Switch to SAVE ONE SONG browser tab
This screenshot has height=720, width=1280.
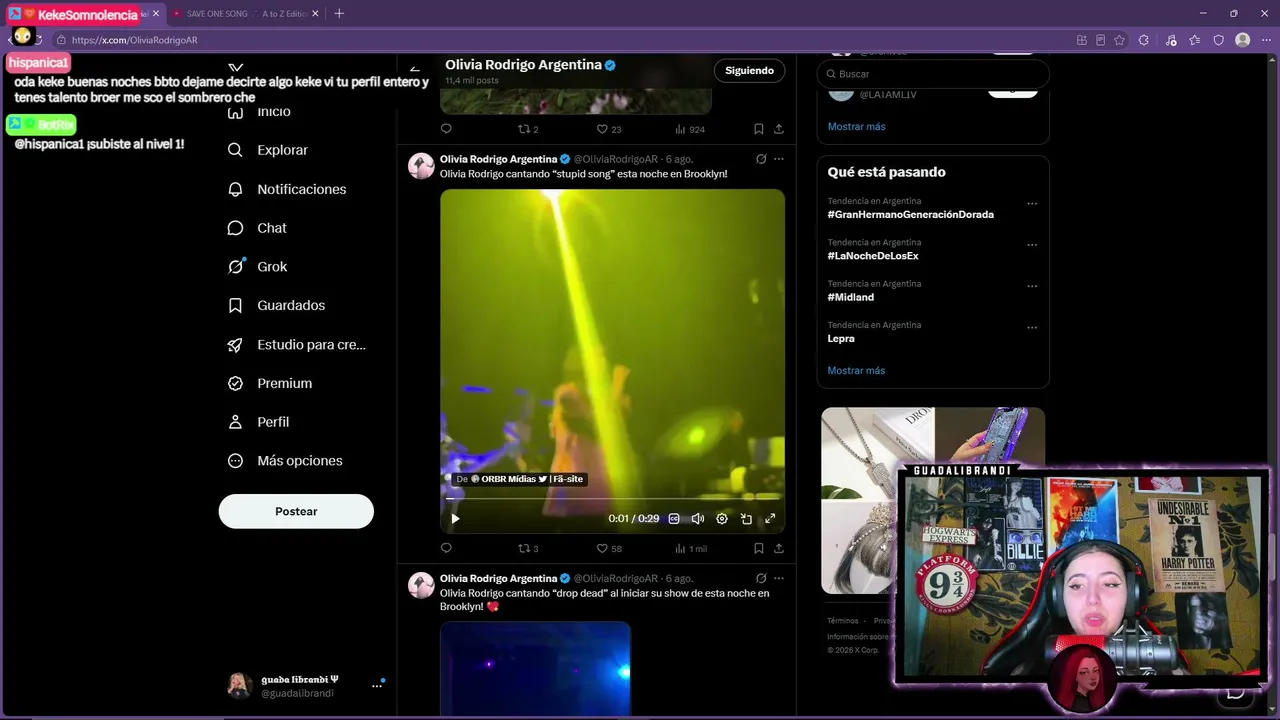point(245,14)
